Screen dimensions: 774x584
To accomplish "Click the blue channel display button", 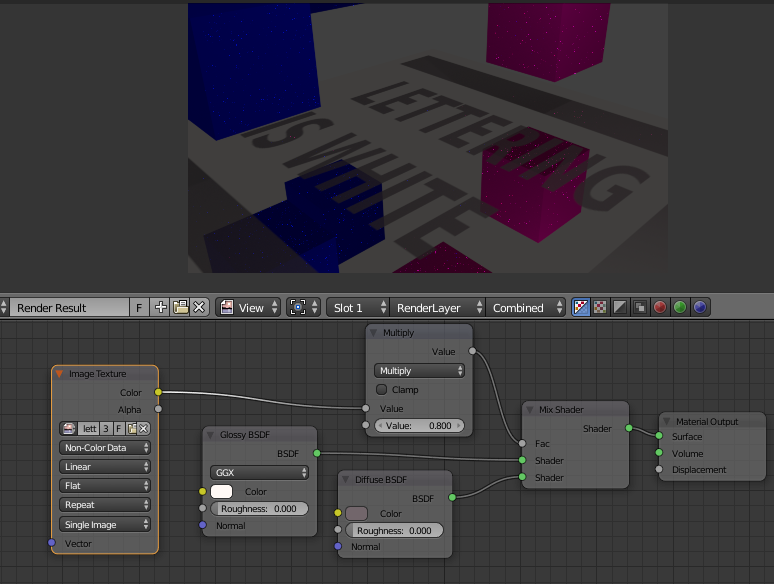I will [x=700, y=308].
